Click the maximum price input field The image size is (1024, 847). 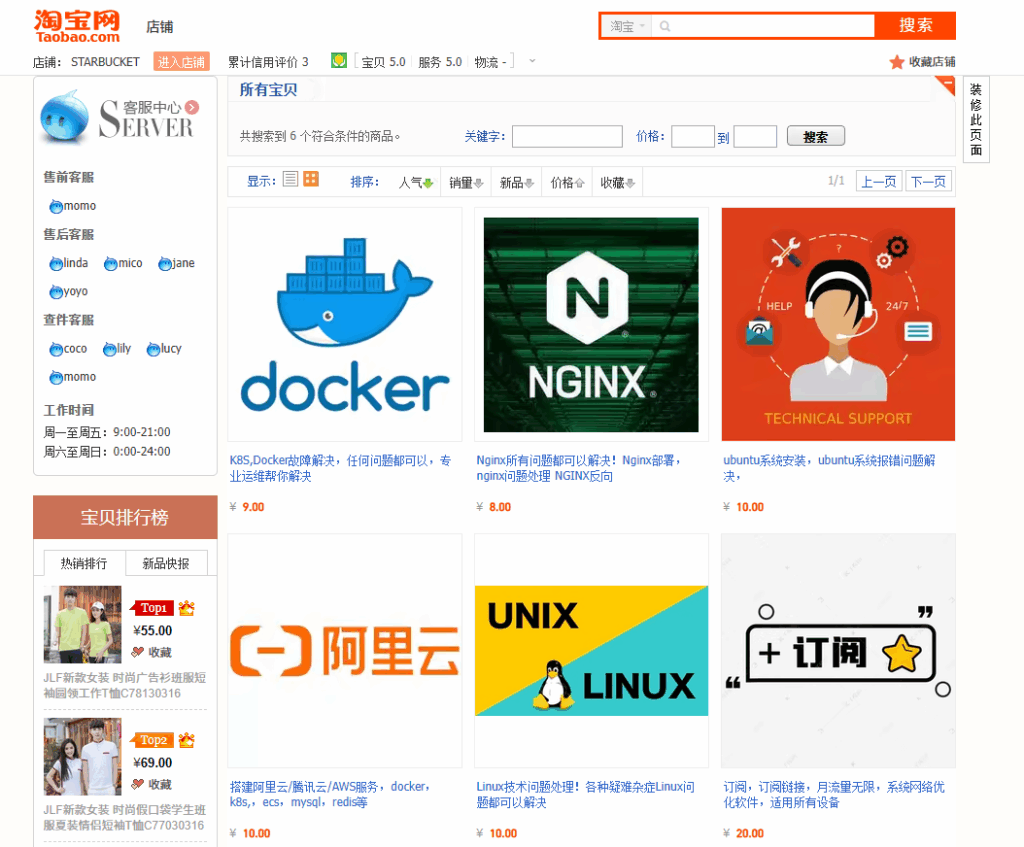(755, 136)
